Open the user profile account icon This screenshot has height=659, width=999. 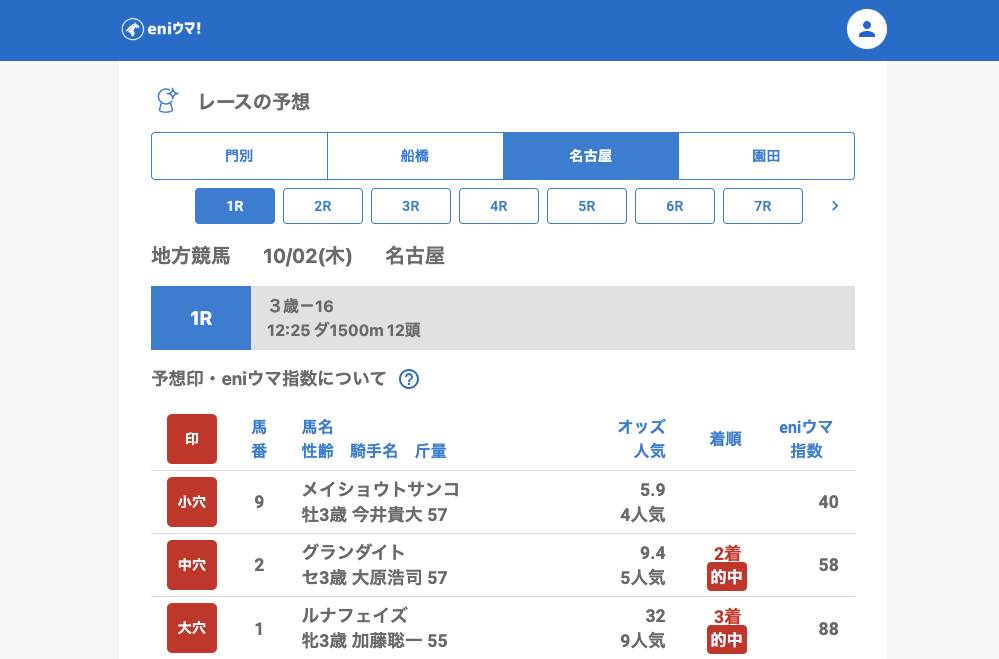coord(866,29)
